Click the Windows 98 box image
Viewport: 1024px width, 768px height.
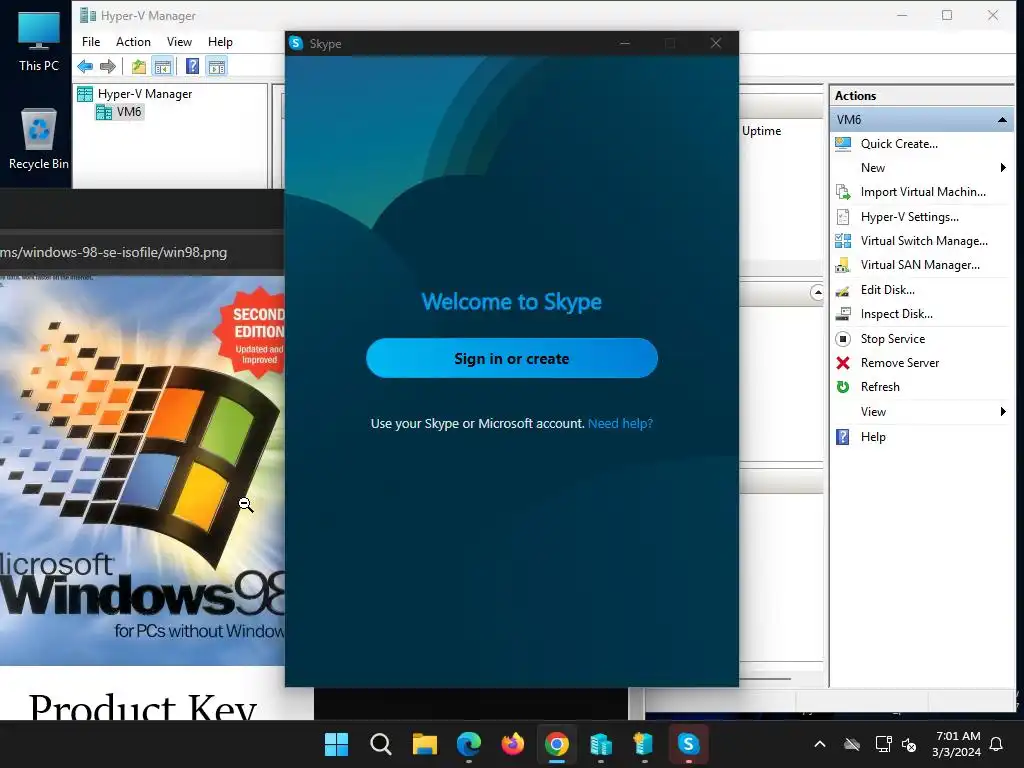click(x=142, y=471)
